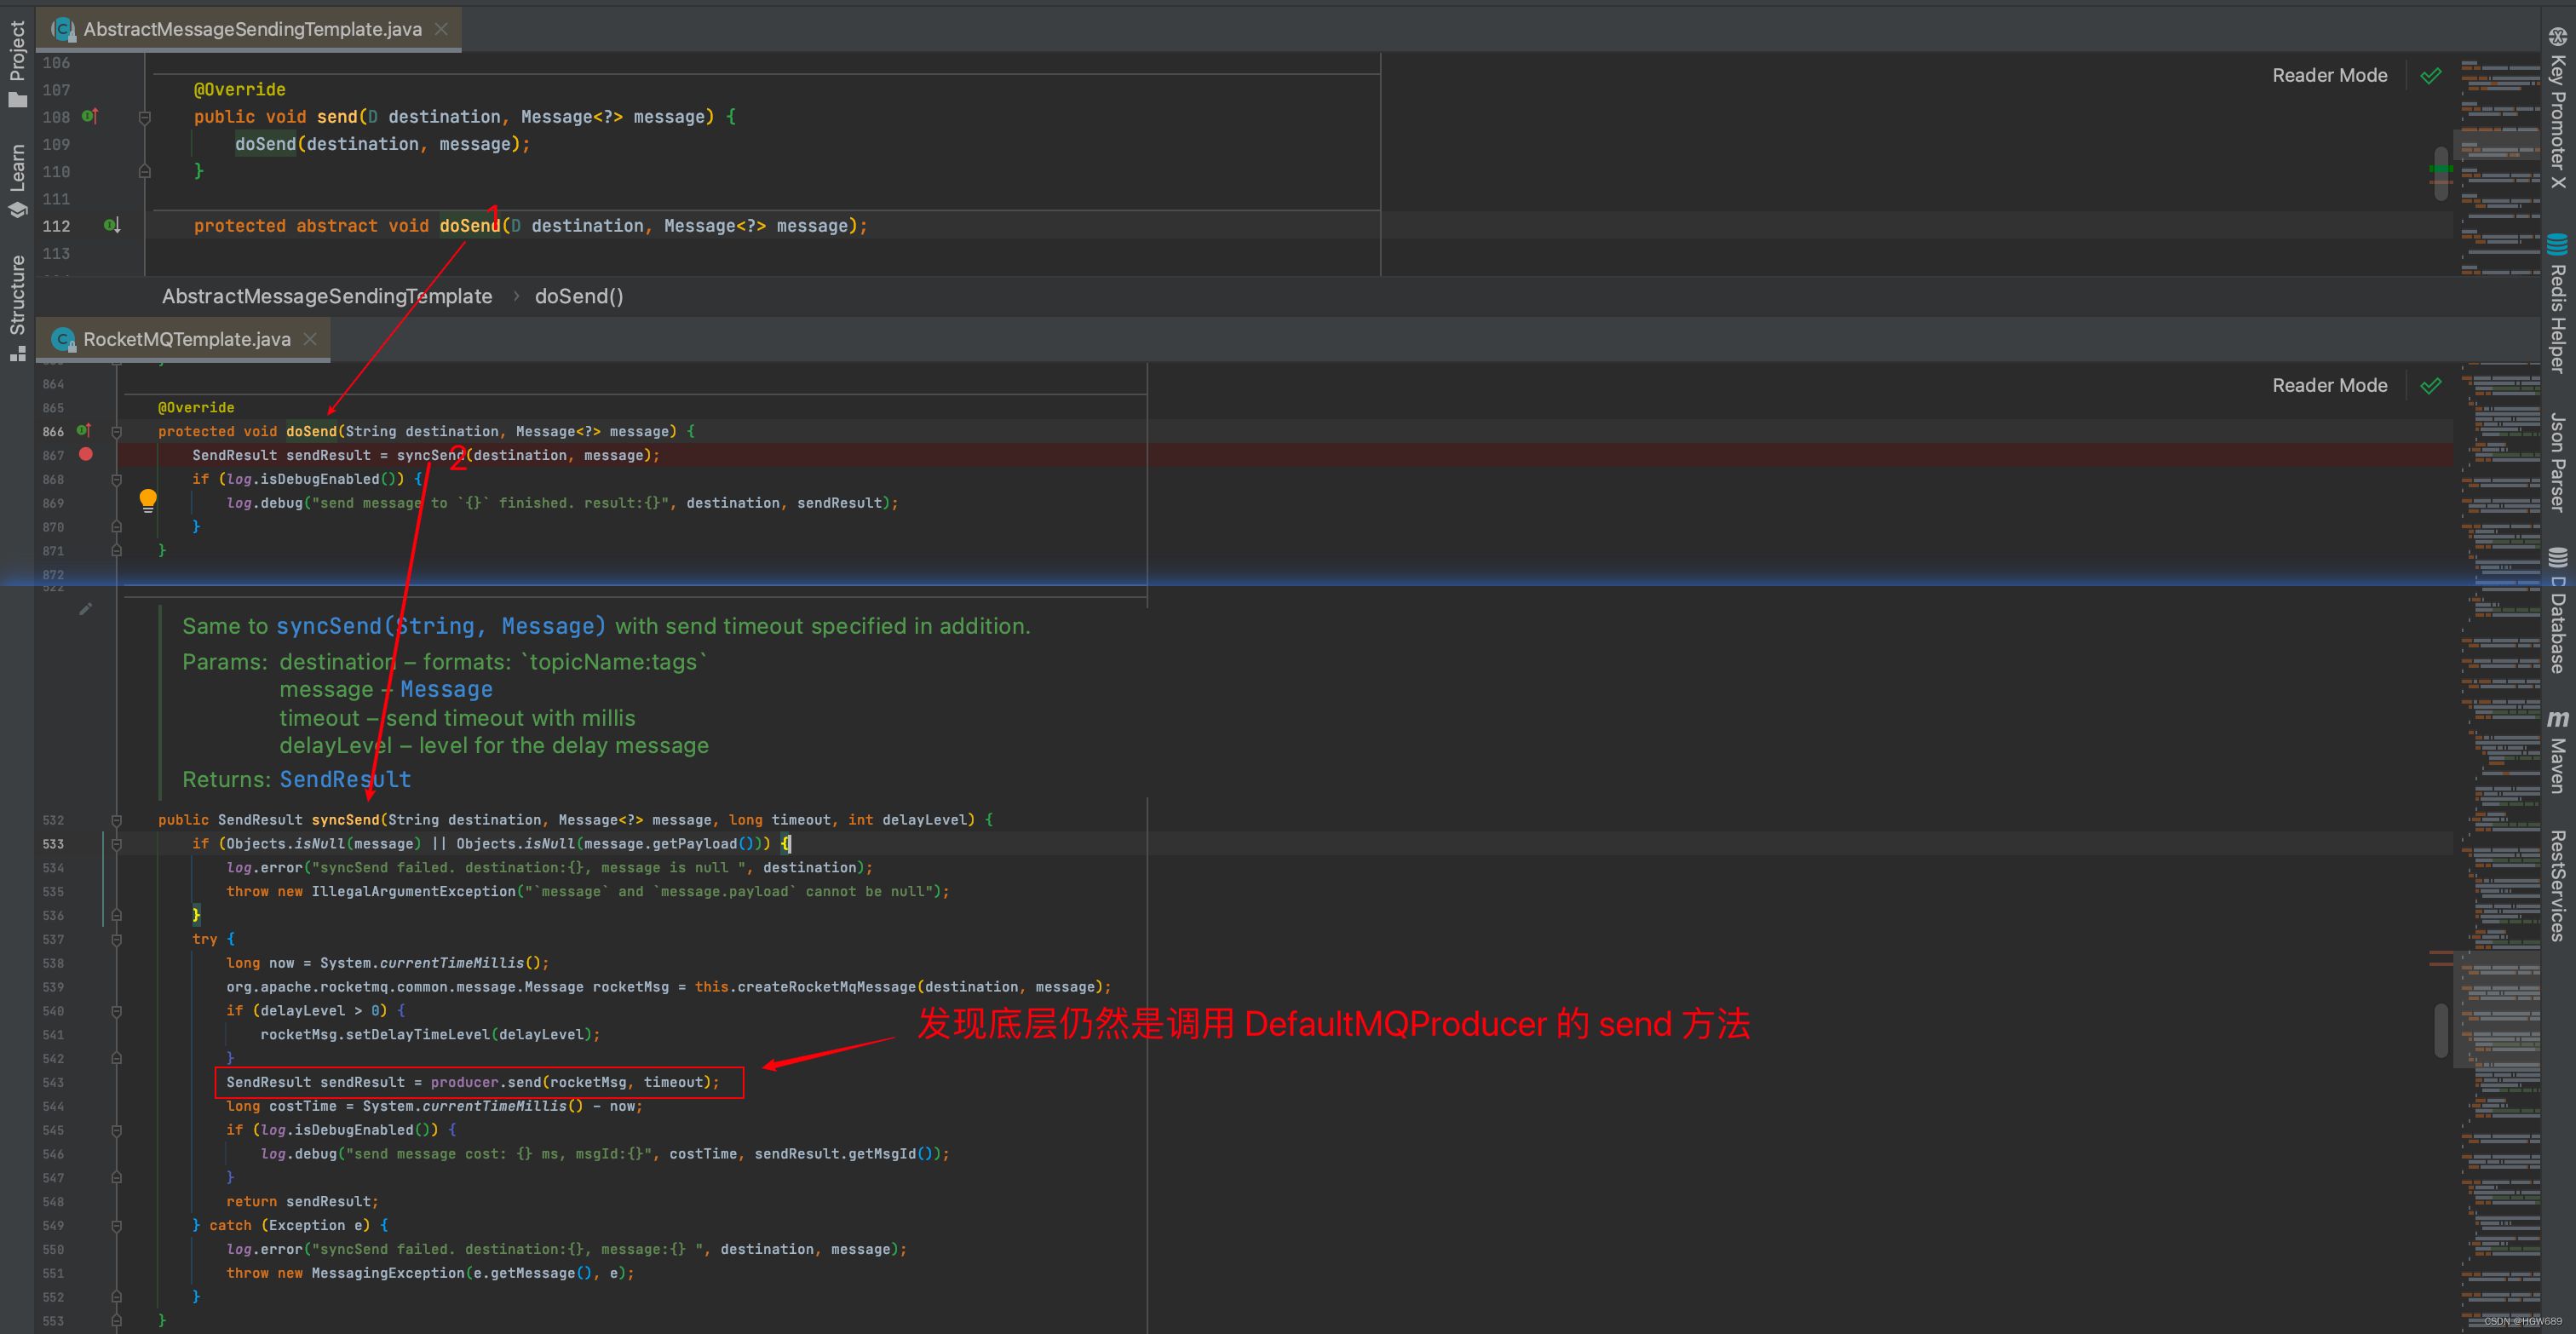The width and height of the screenshot is (2576, 1334).
Task: Select the RocketMQTemplate.java tab
Action: (x=184, y=340)
